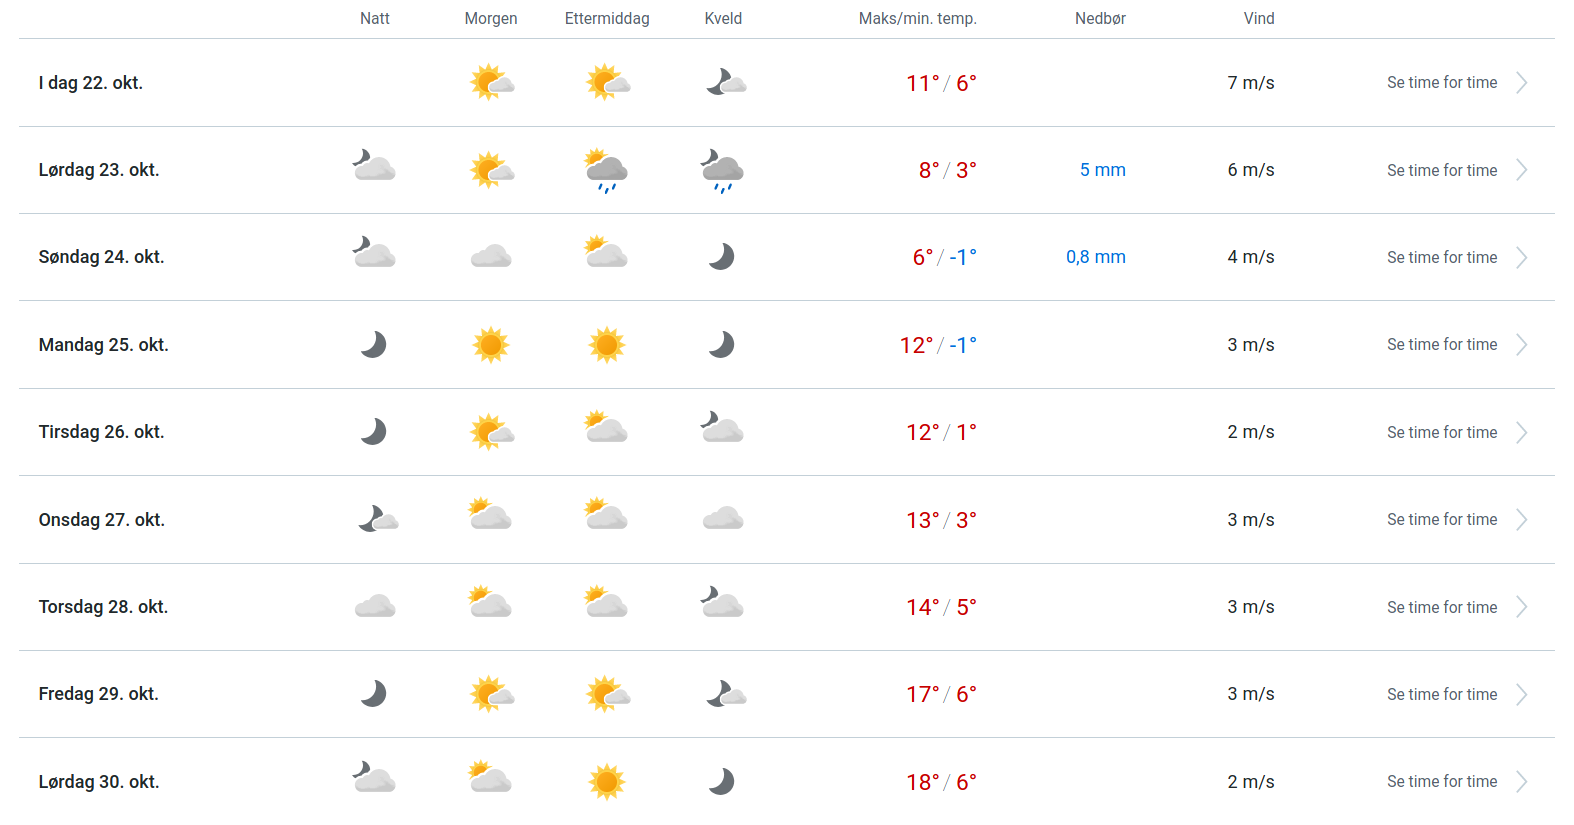1574x825 pixels.
Task: Click Thursday 28 Oct night cloud icon
Action: point(375,607)
